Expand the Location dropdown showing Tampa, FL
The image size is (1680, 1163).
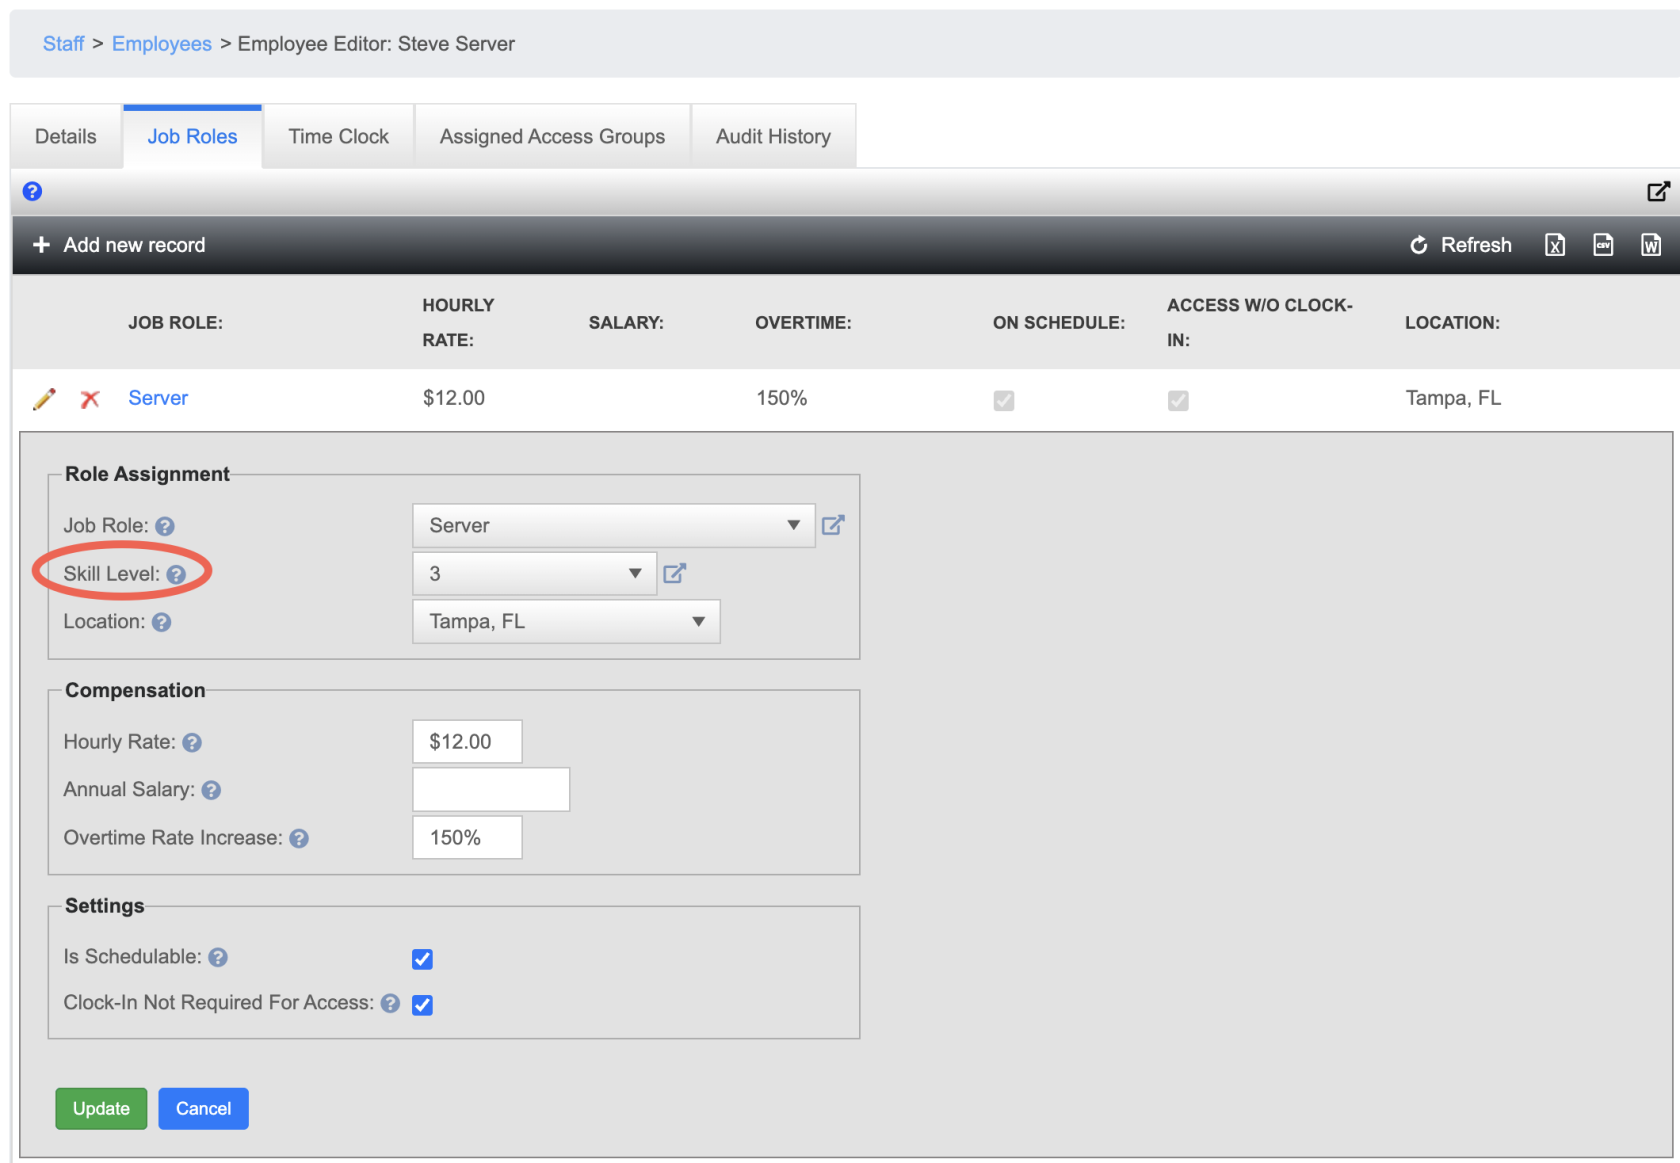[x=566, y=621]
